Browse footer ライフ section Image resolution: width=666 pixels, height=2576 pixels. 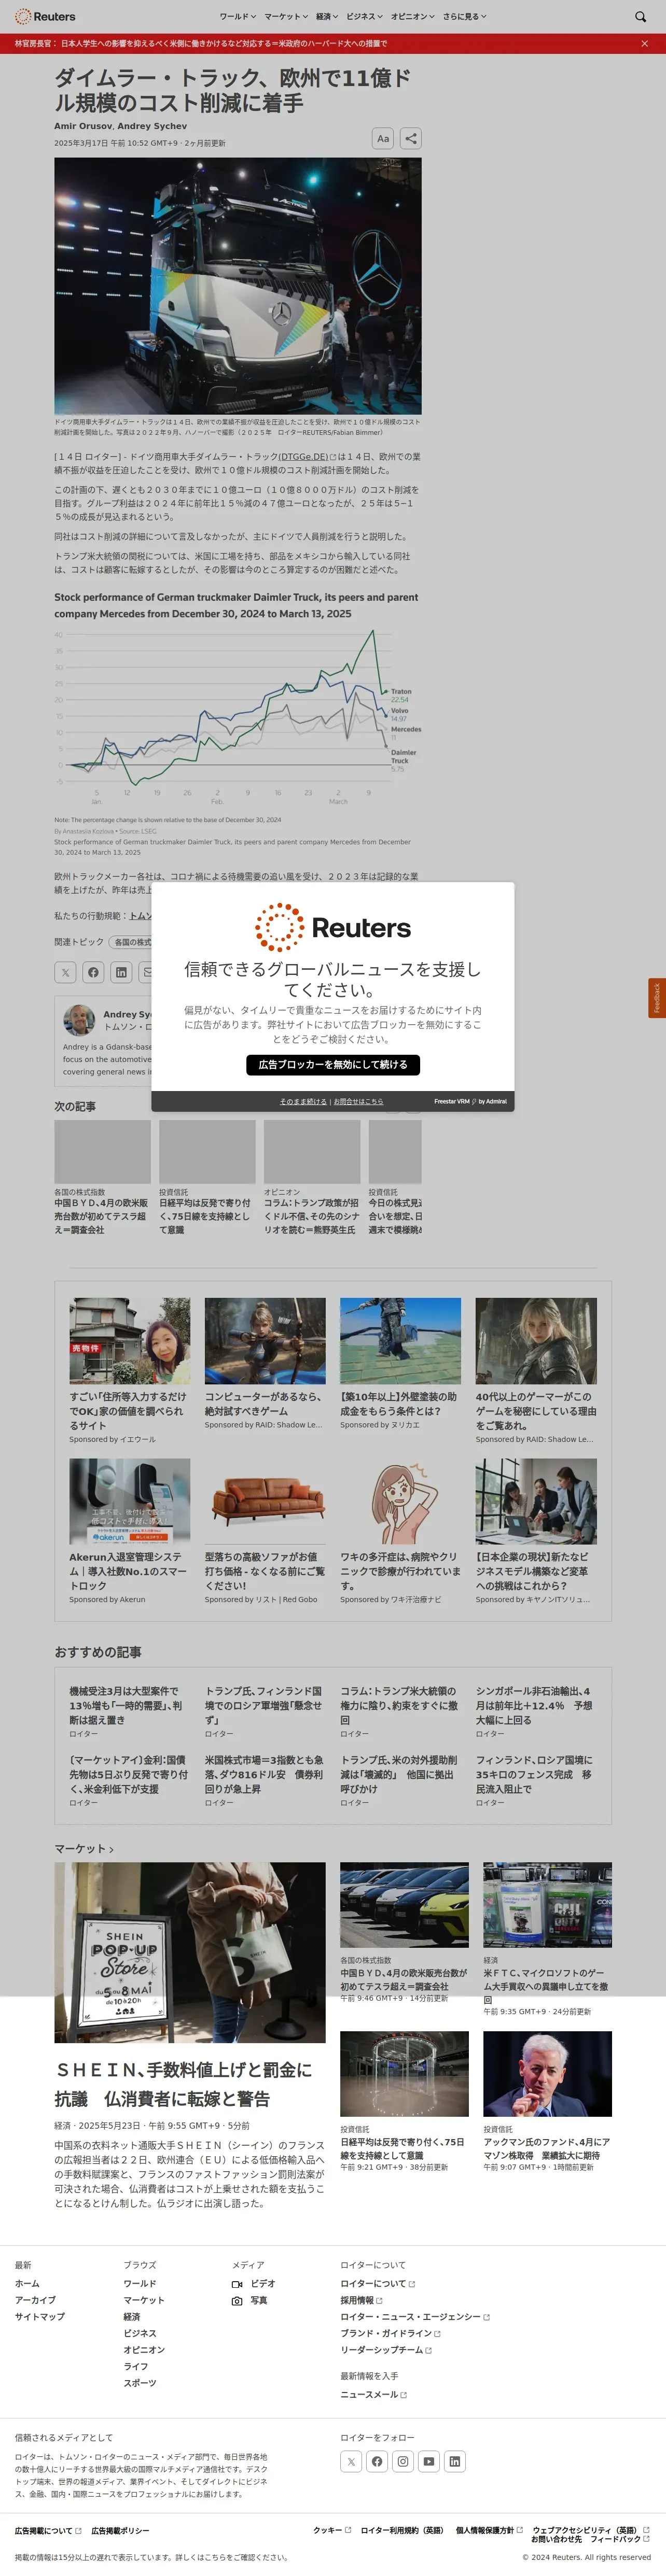click(136, 2366)
